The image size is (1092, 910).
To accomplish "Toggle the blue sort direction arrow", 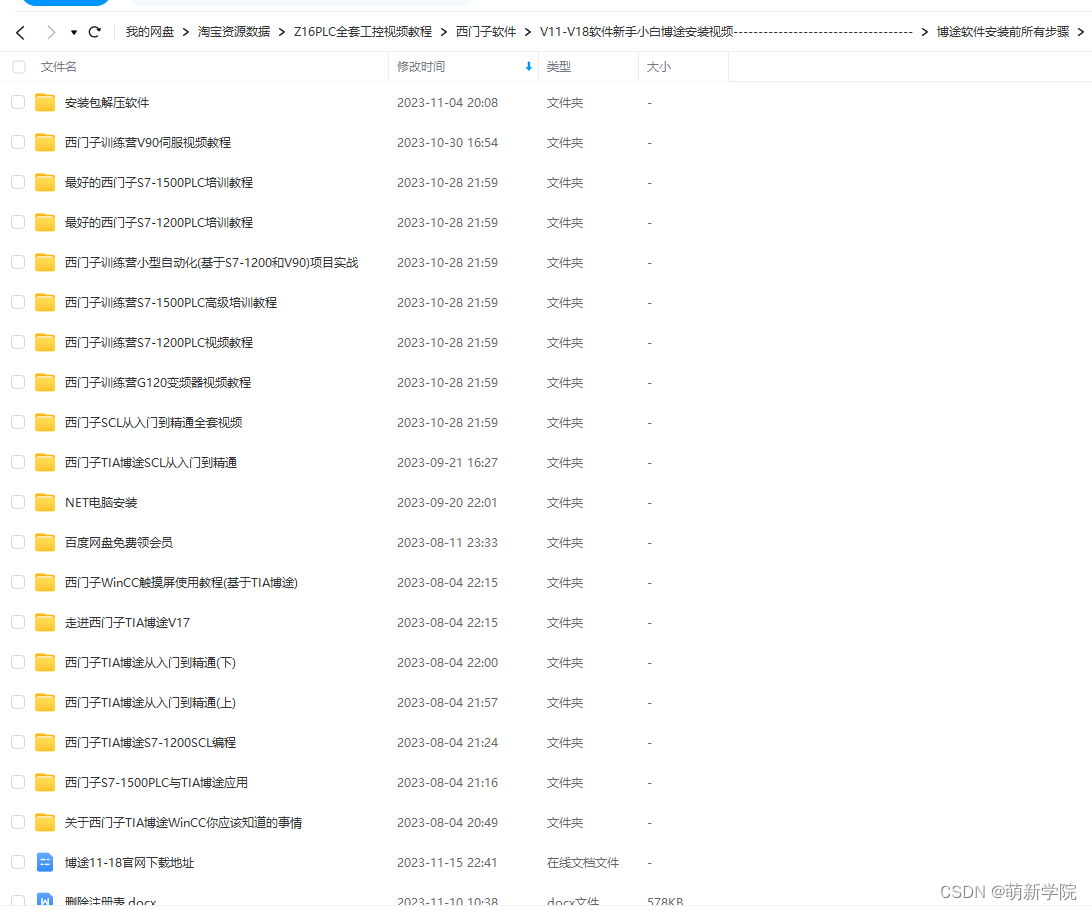I will click(529, 67).
